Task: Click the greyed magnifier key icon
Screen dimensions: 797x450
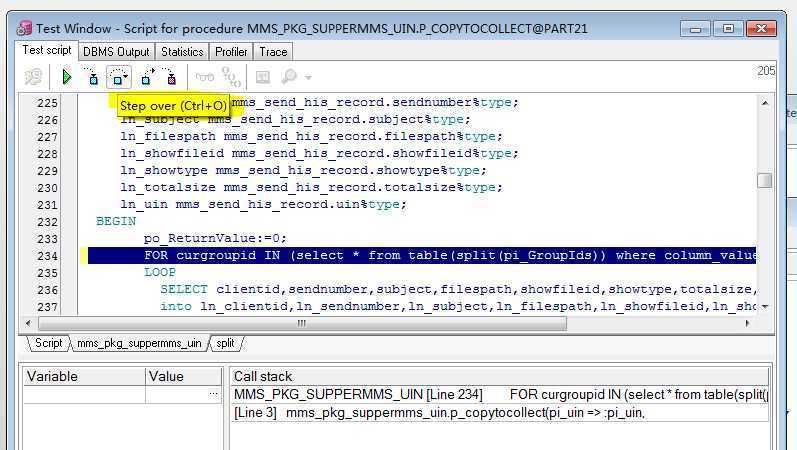Action: [289, 77]
